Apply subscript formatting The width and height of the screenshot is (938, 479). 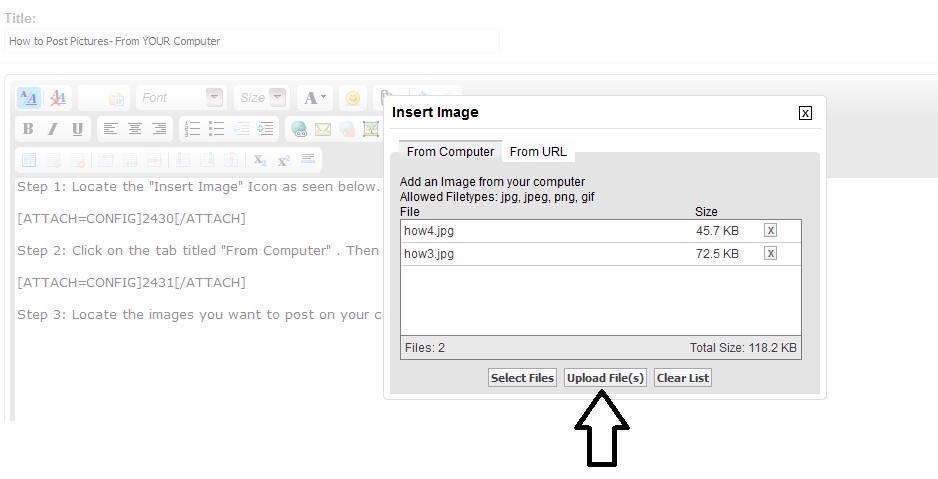pos(260,160)
